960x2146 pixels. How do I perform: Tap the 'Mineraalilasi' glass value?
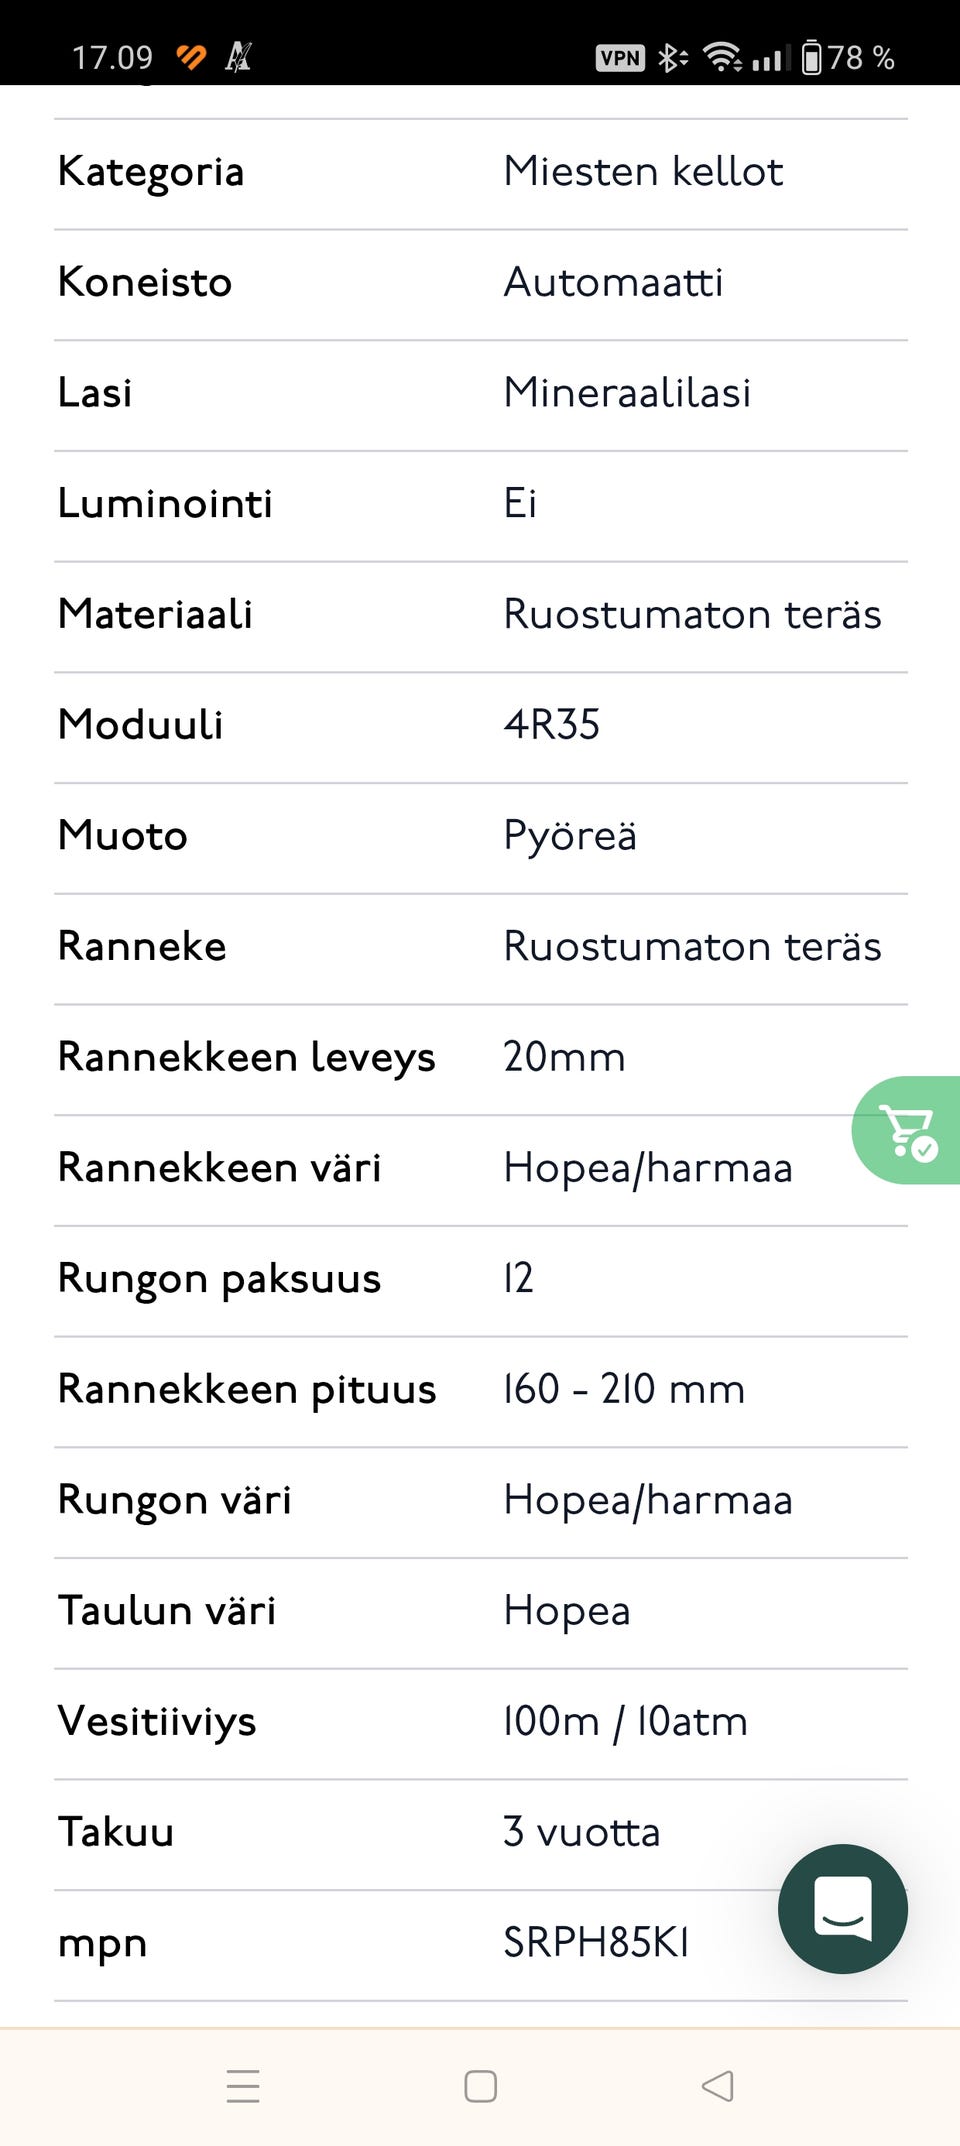627,393
